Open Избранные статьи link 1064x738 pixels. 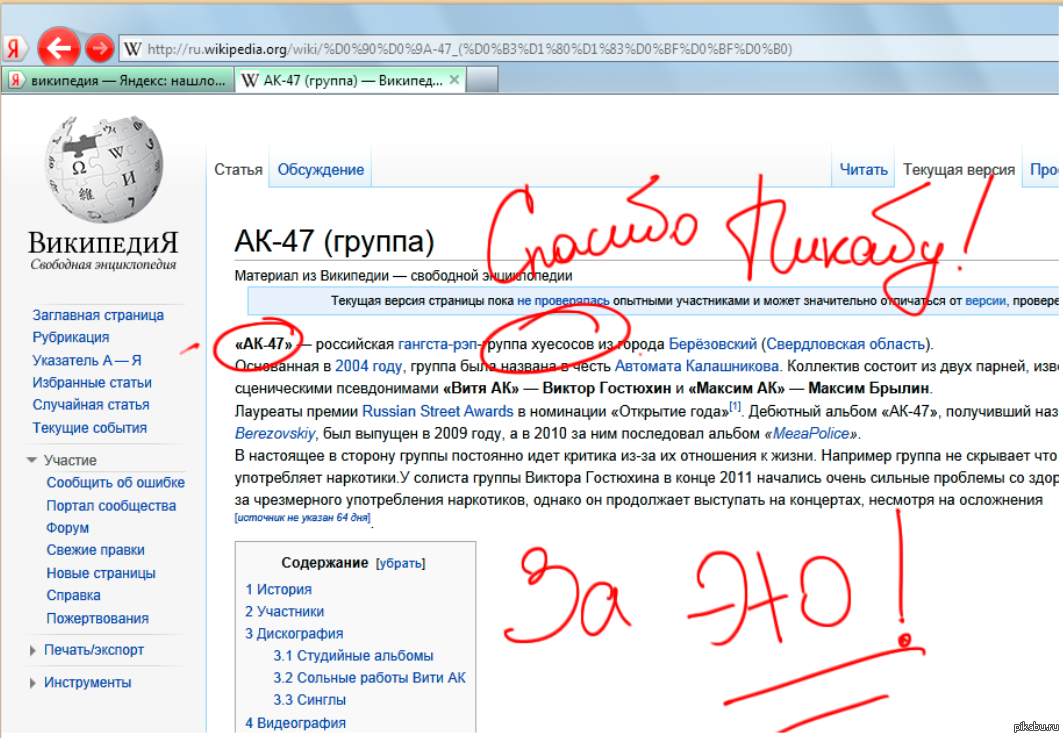[x=92, y=383]
